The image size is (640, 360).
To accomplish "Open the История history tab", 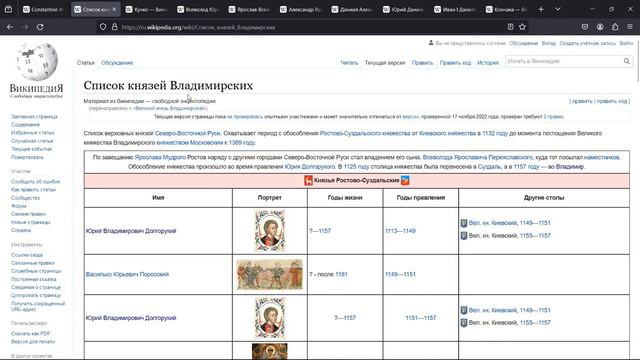I will pyautogui.click(x=488, y=63).
